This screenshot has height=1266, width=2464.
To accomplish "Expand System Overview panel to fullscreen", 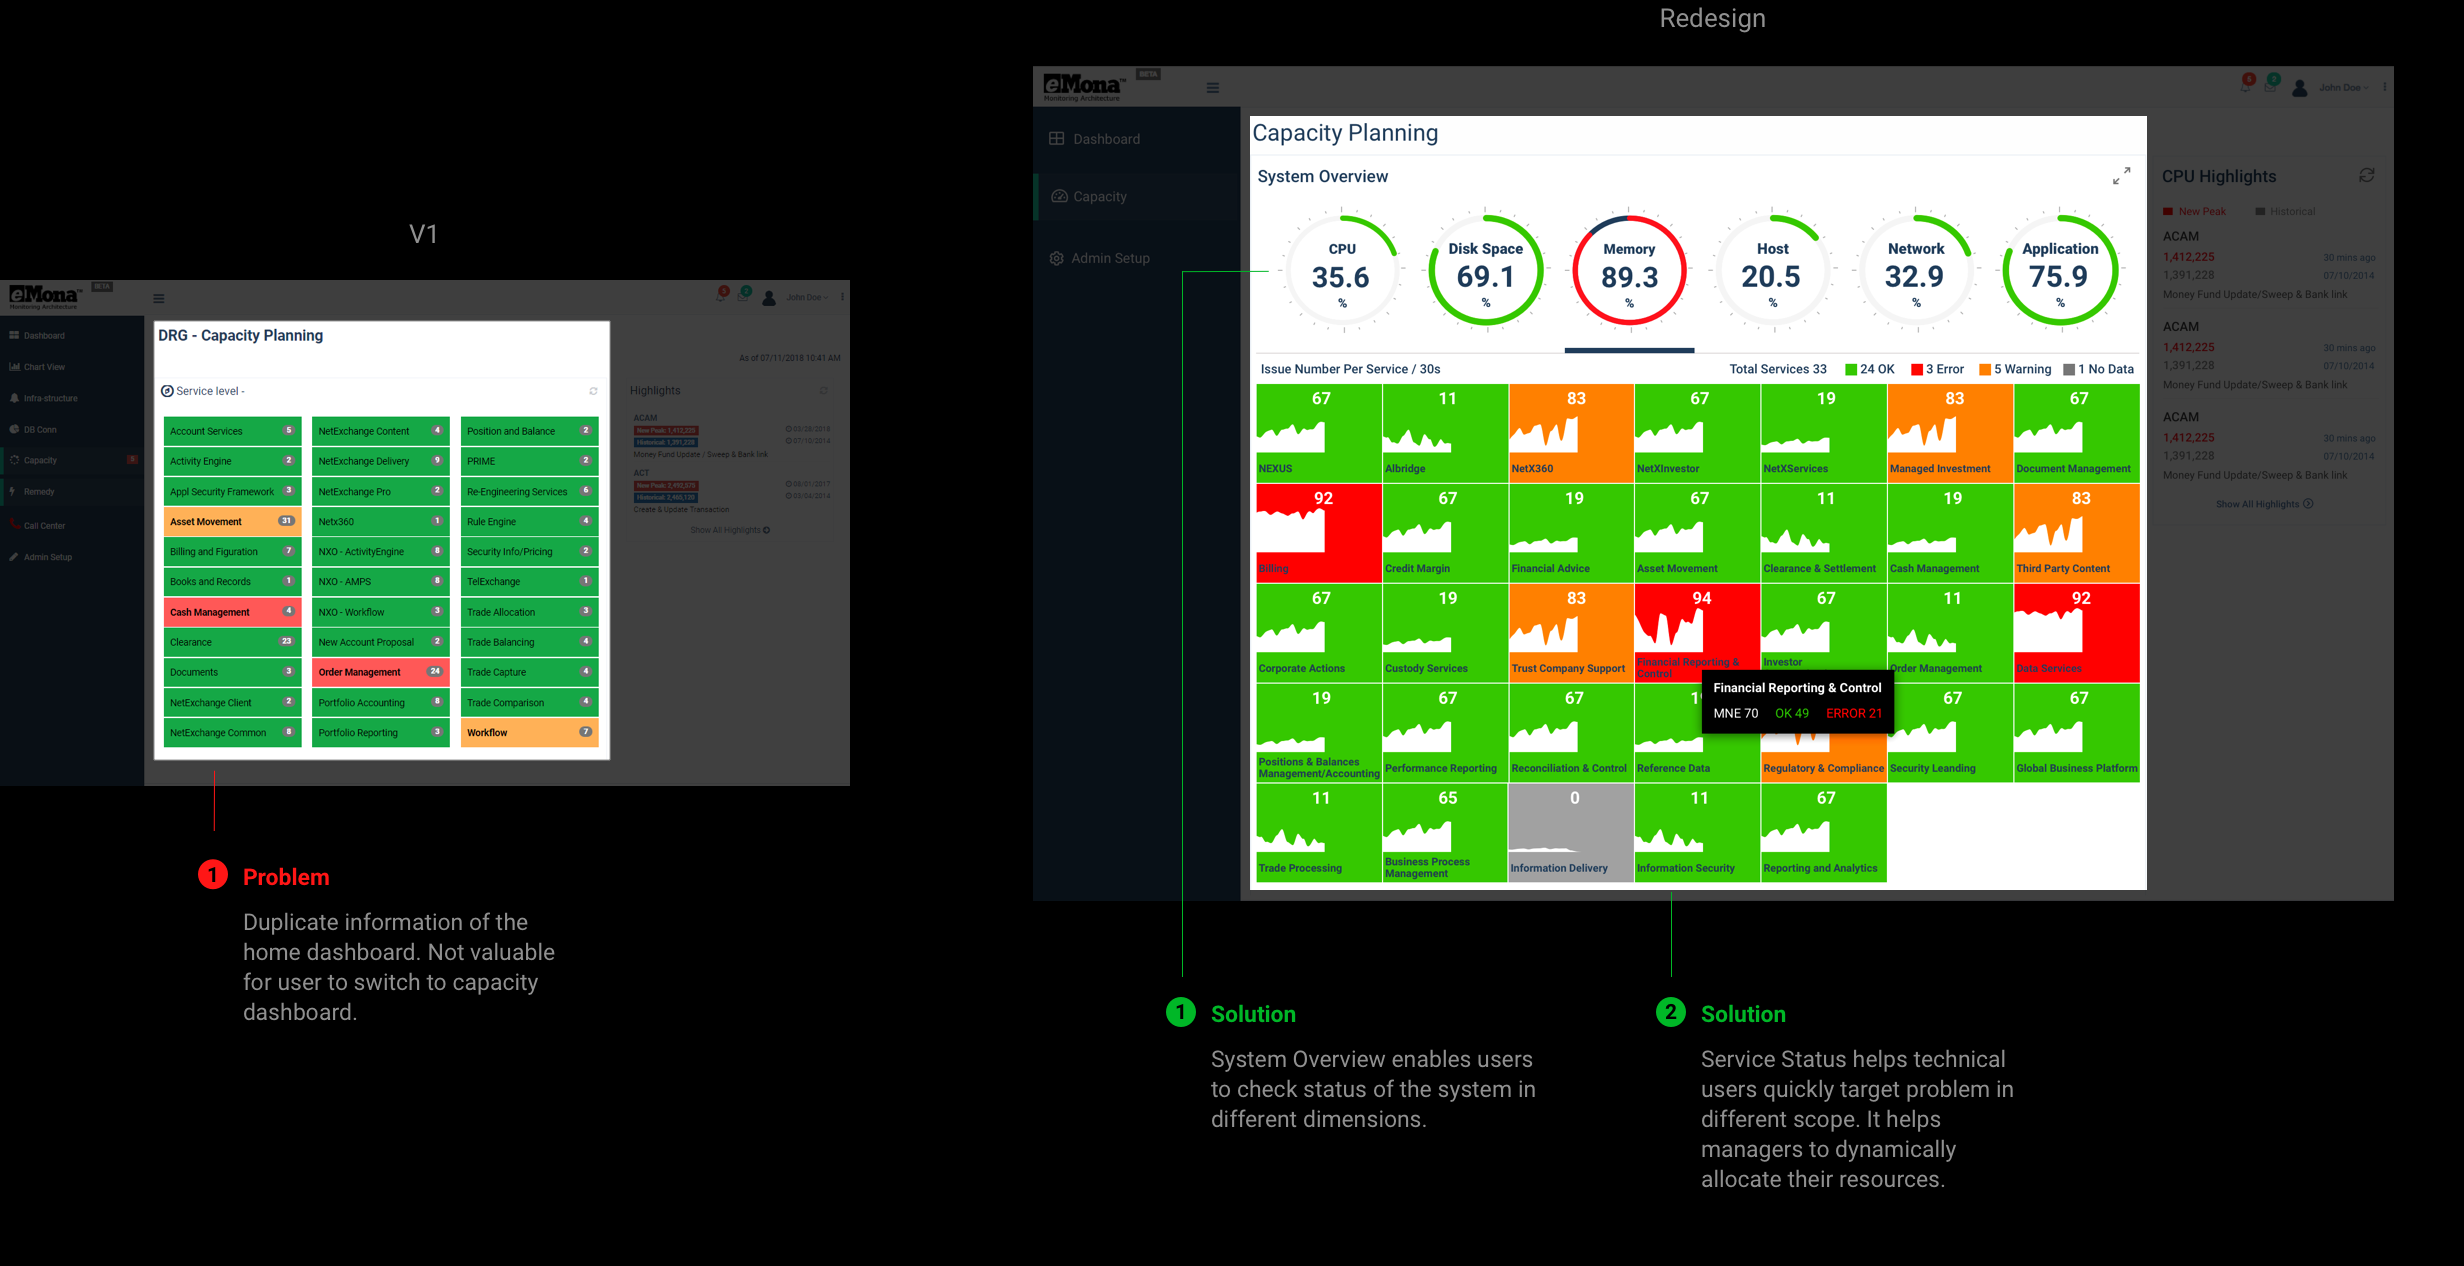I will [2121, 176].
